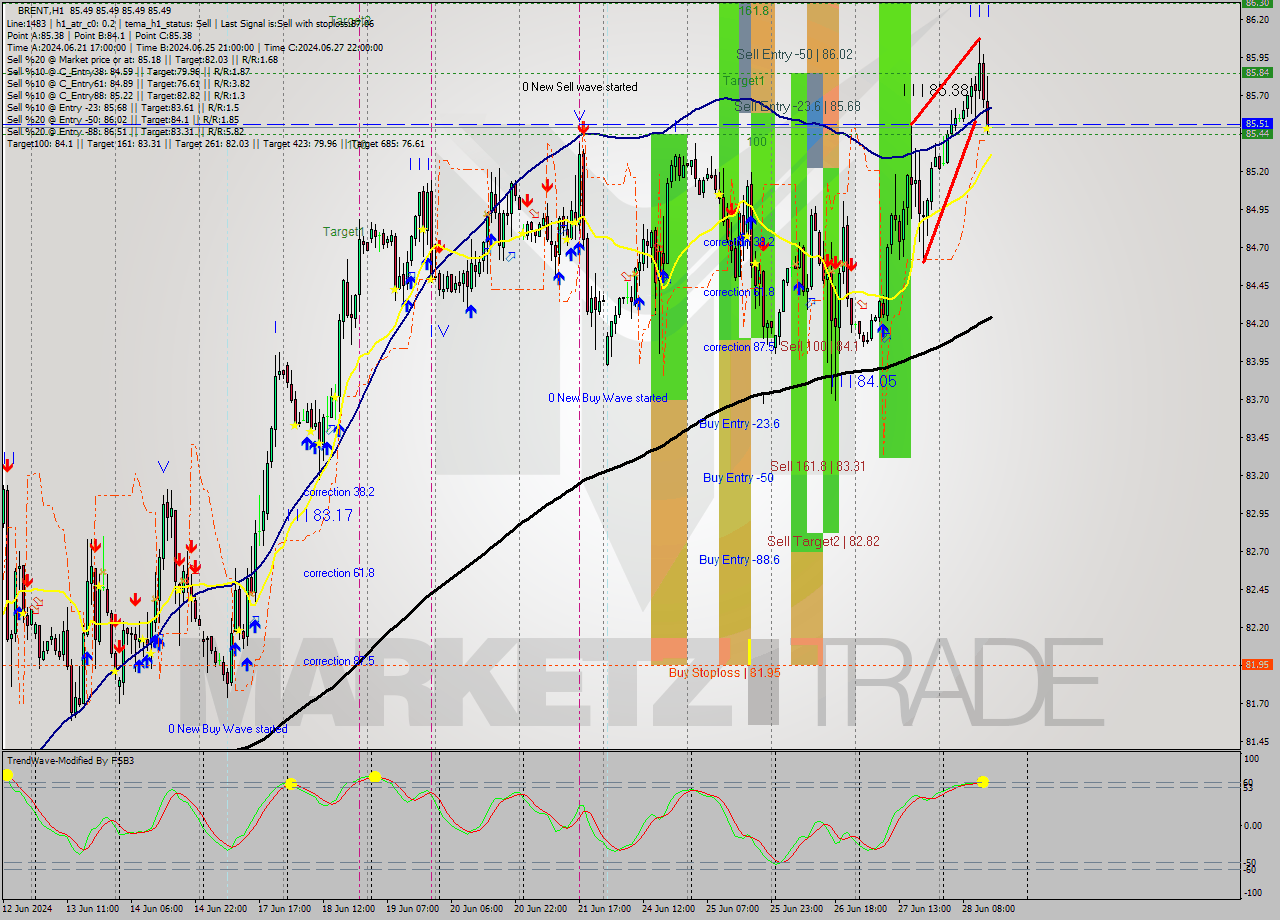
Task: Click the '27 Jun 13:00' time axis label
Action: (x=924, y=909)
